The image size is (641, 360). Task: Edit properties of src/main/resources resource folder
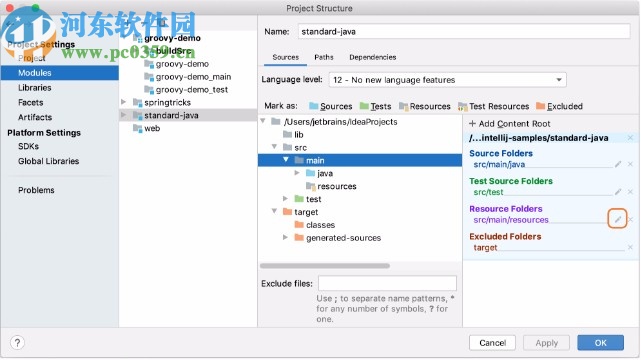click(618, 219)
